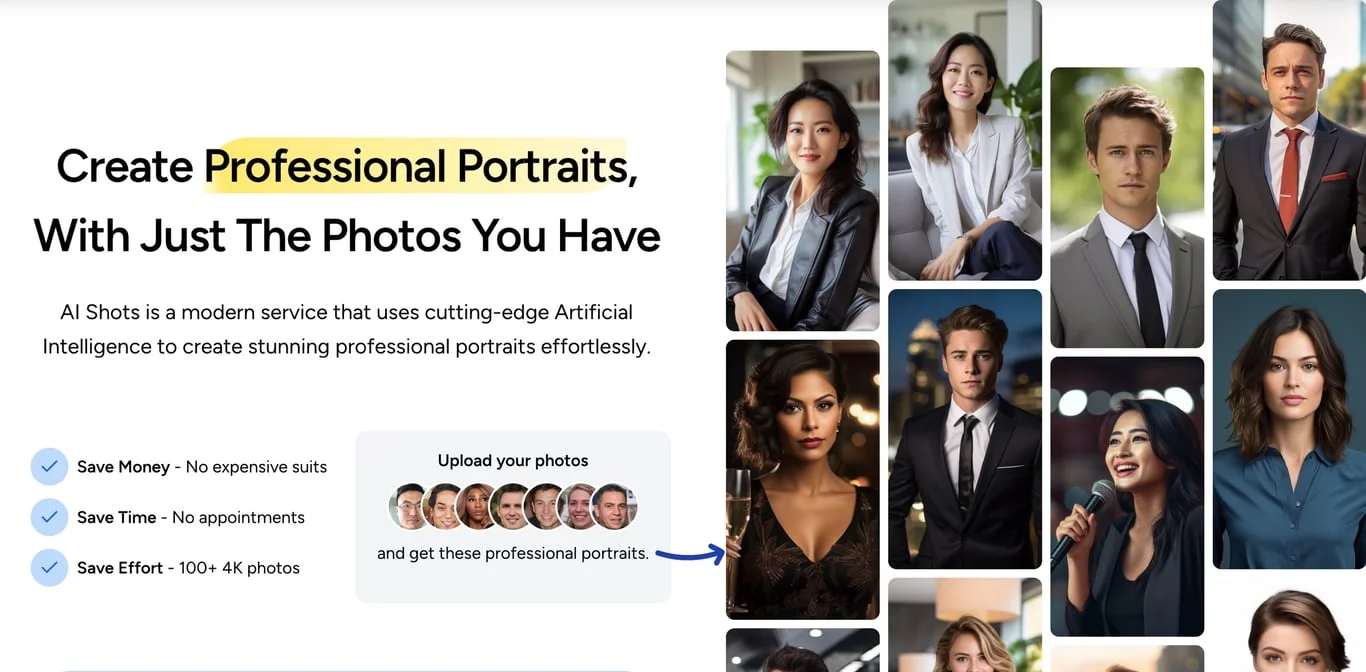The image size is (1366, 672).
Task: Select the avatar of the man wearing glasses
Action: pos(409,506)
